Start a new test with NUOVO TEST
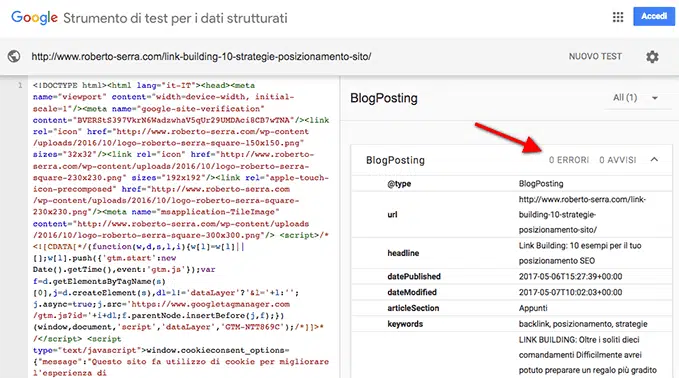 (595, 56)
